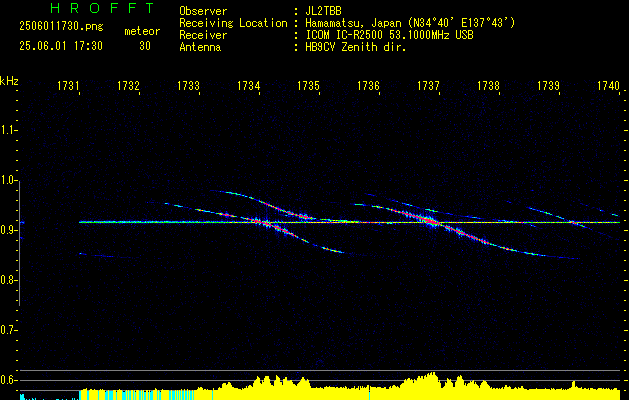The width and height of the screenshot is (629, 400).
Task: Select the observer callsign JL2TBB
Action: click(x=323, y=11)
